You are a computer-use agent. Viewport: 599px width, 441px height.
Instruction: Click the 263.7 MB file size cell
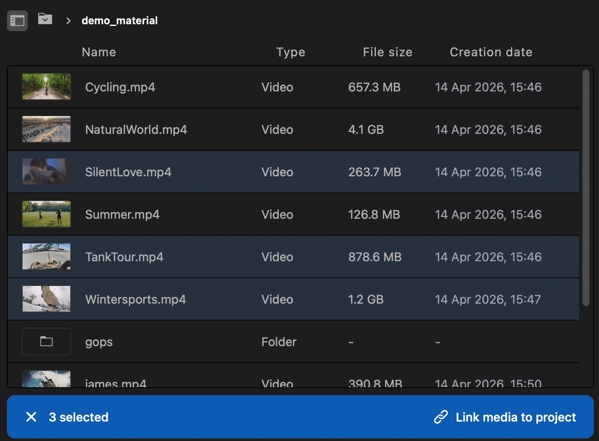374,172
